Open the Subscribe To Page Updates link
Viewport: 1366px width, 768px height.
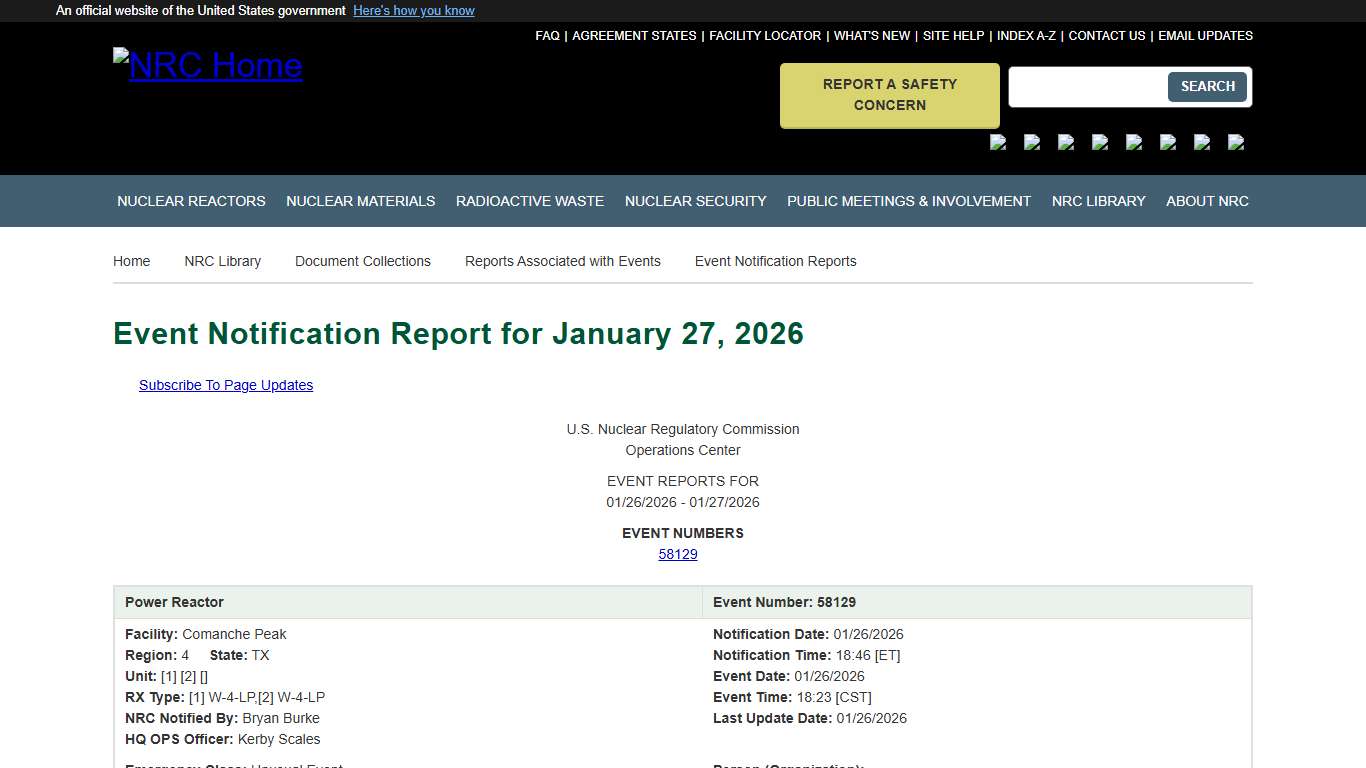click(x=226, y=385)
